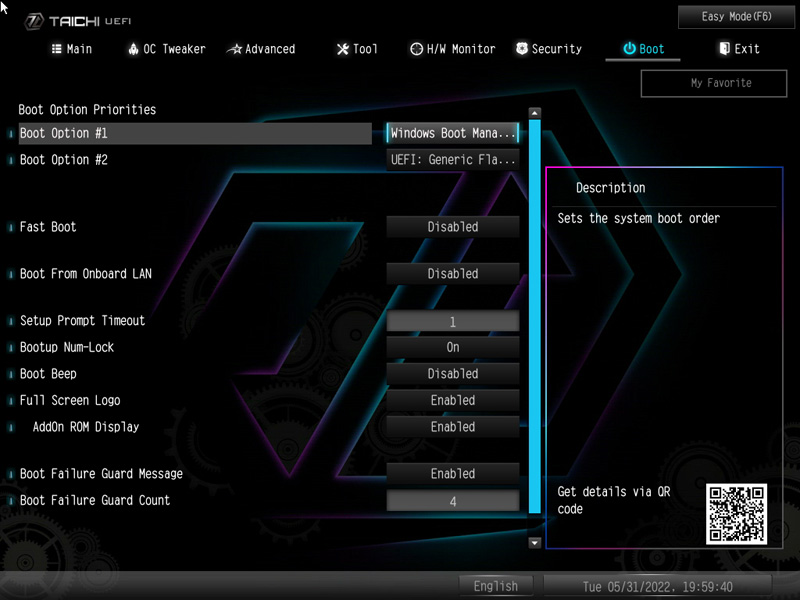Click the Security shield icon
The image size is (800, 600).
(522, 49)
